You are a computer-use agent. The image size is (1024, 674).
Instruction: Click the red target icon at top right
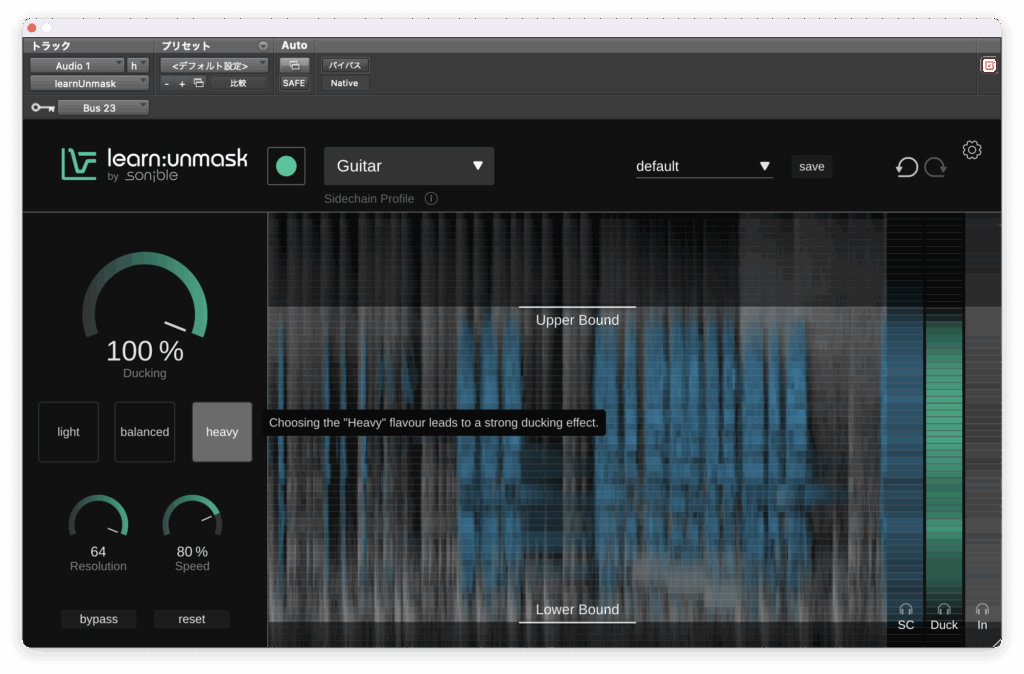click(x=989, y=65)
